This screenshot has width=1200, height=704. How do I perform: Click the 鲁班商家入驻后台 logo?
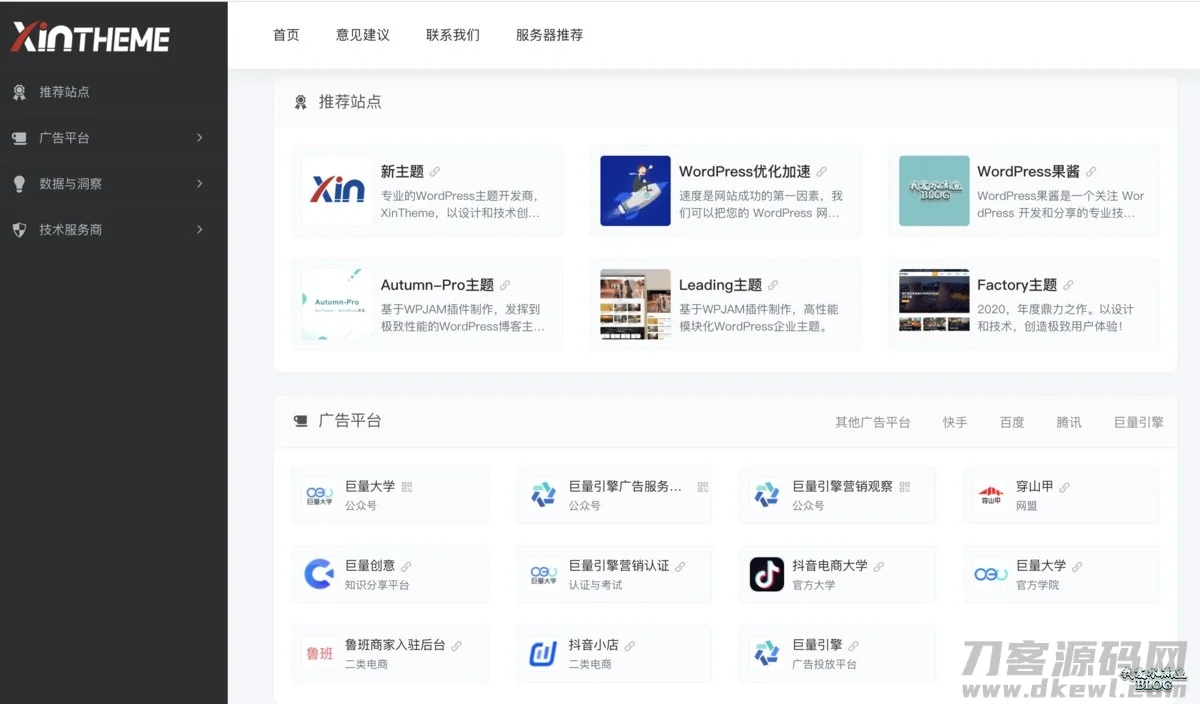(319, 654)
